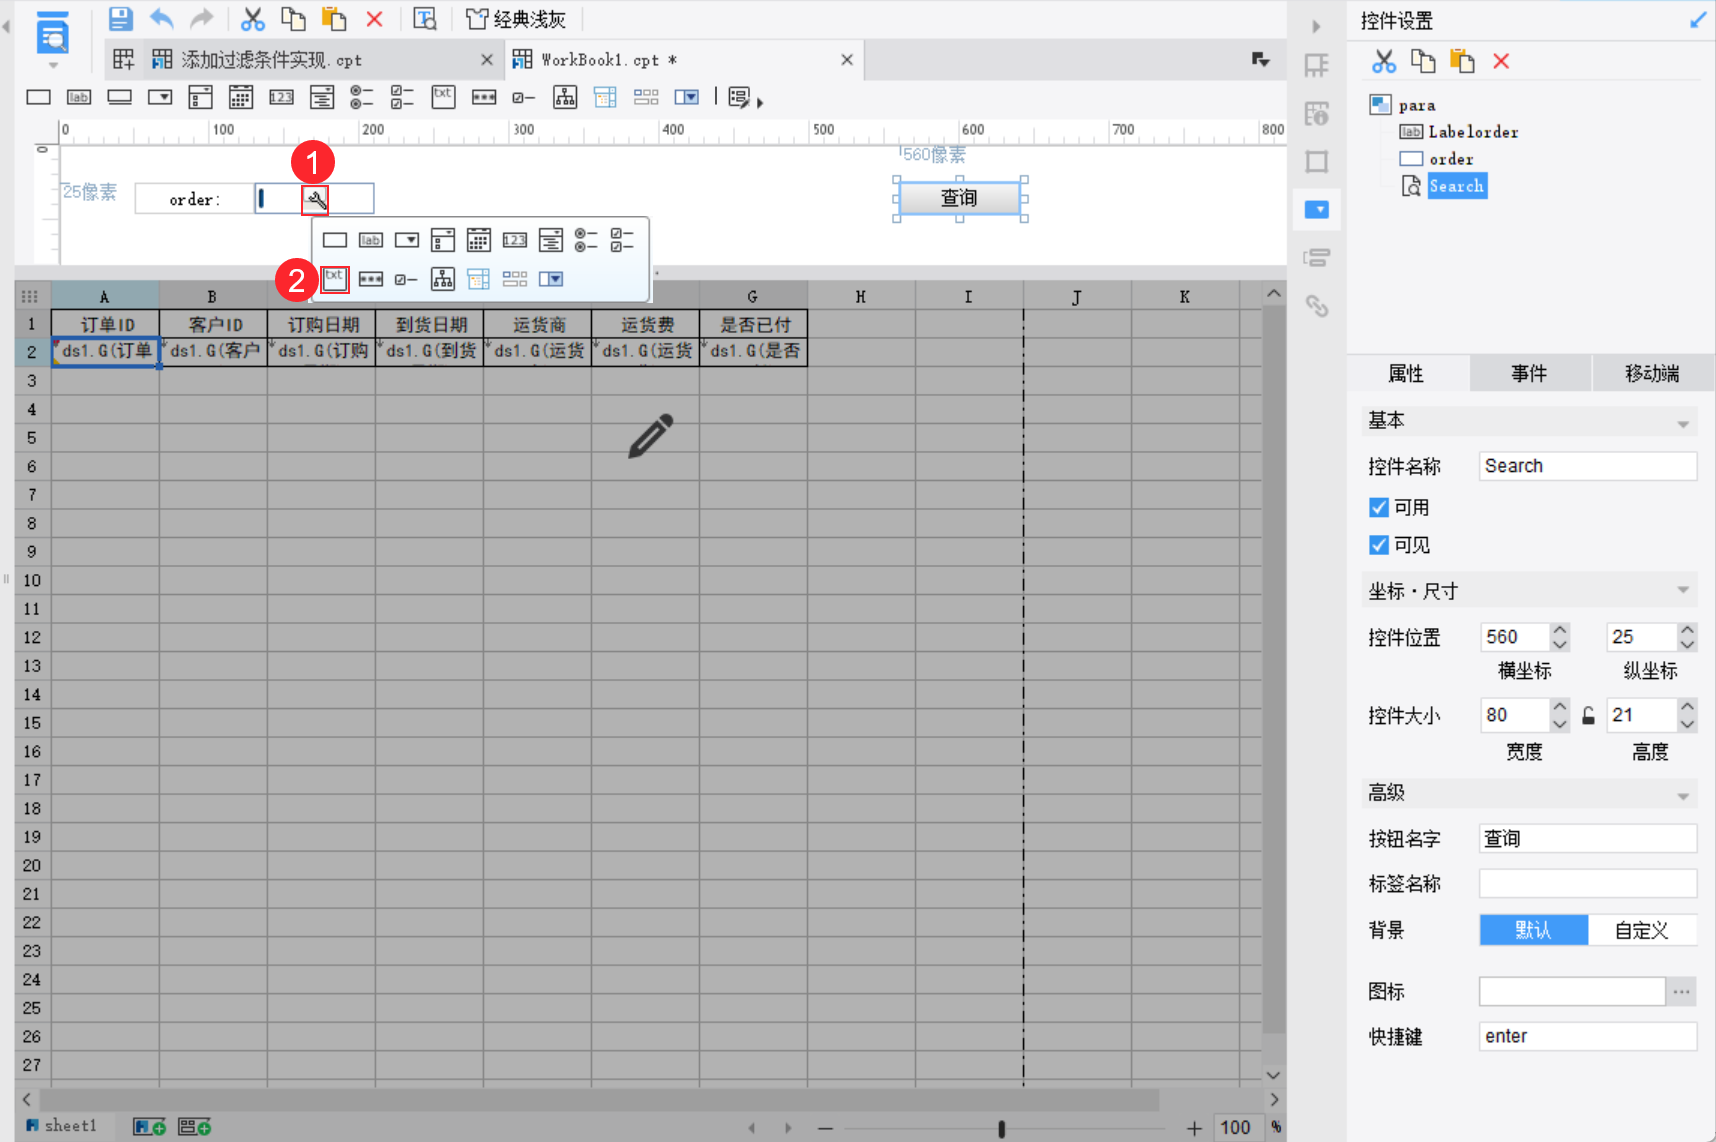Switch to the 属性 tab
The width and height of the screenshot is (1716, 1142).
click(x=1407, y=373)
